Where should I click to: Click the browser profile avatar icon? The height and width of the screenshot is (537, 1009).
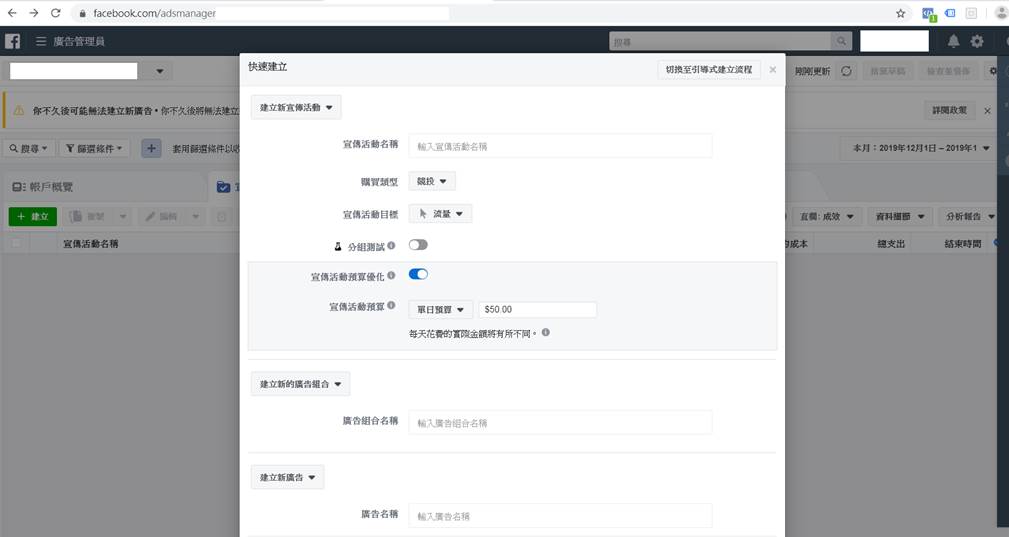coord(1001,13)
